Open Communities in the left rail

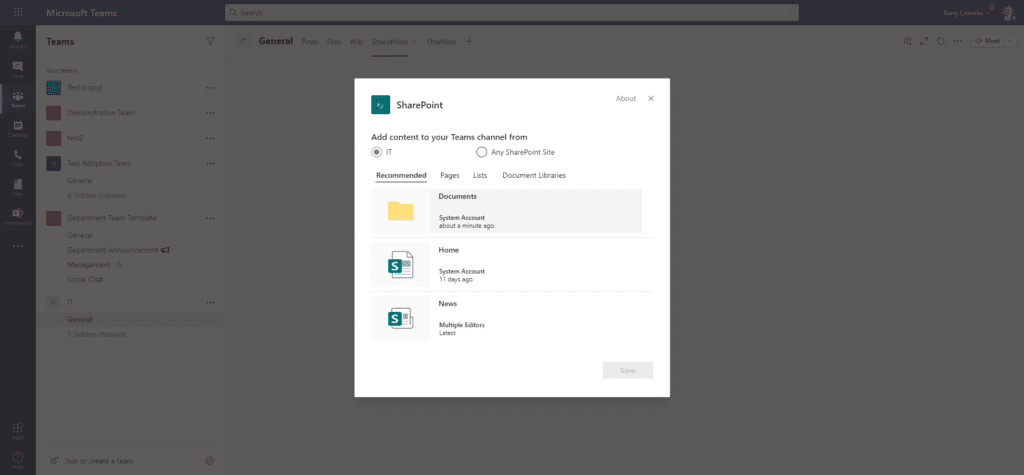(x=18, y=216)
